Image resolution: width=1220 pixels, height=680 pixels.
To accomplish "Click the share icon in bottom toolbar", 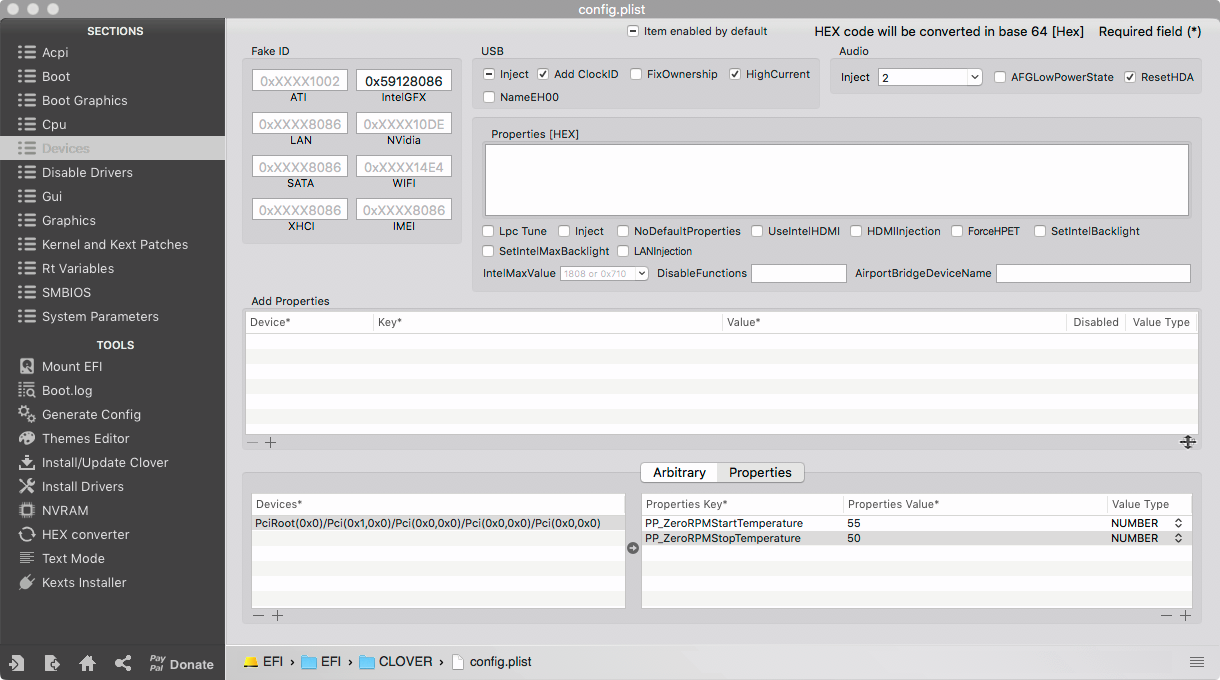I will point(123,663).
